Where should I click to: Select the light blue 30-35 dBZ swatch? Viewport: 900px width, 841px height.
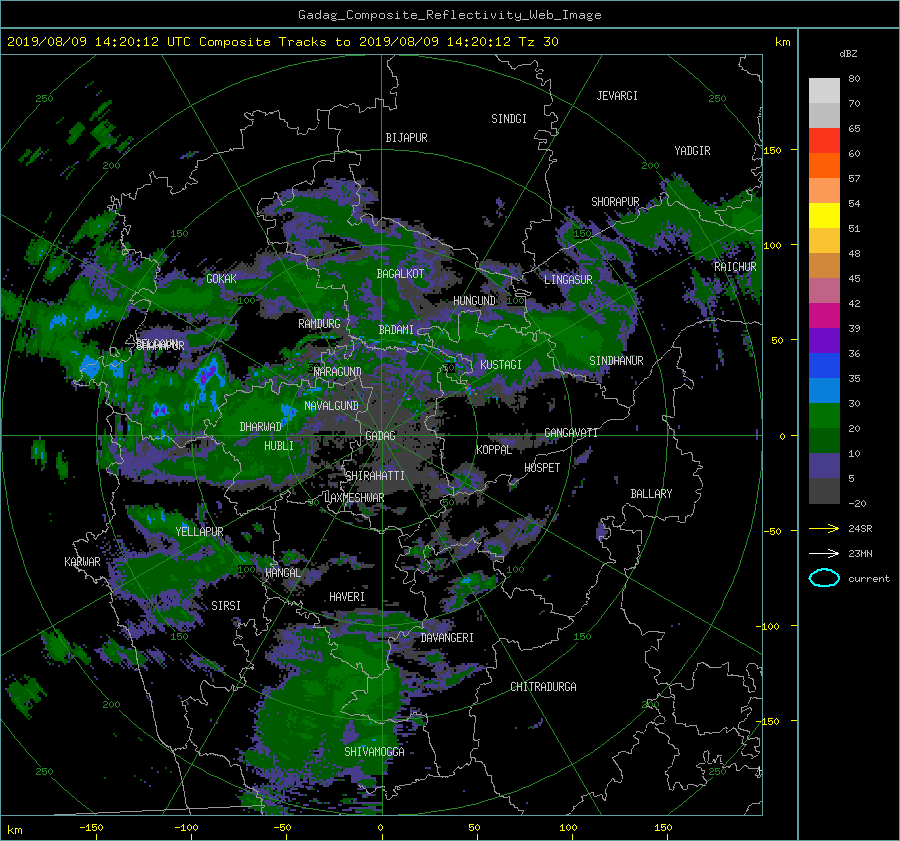tap(824, 391)
